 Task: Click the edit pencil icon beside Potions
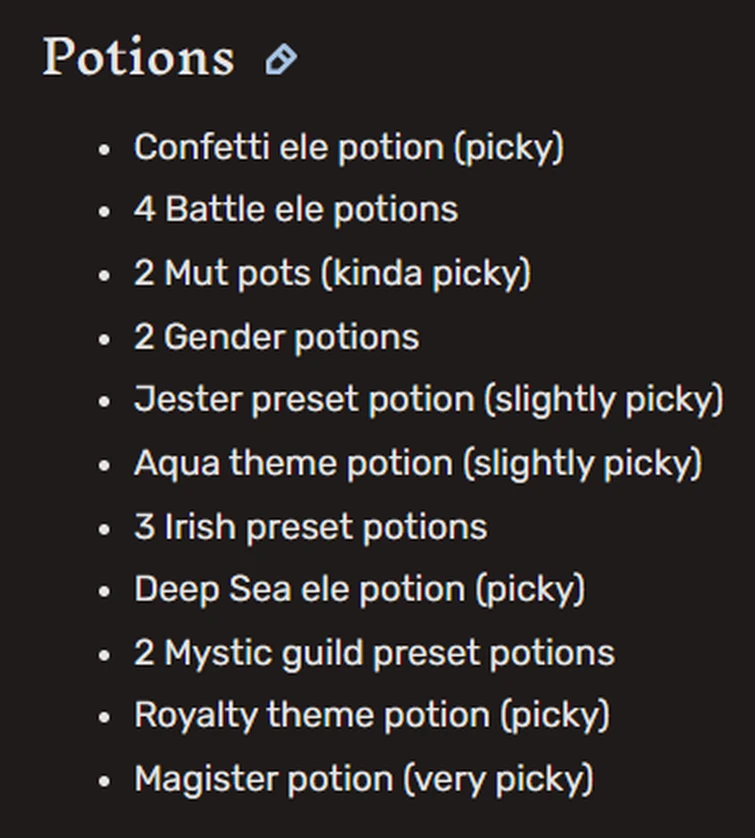[x=279, y=58]
